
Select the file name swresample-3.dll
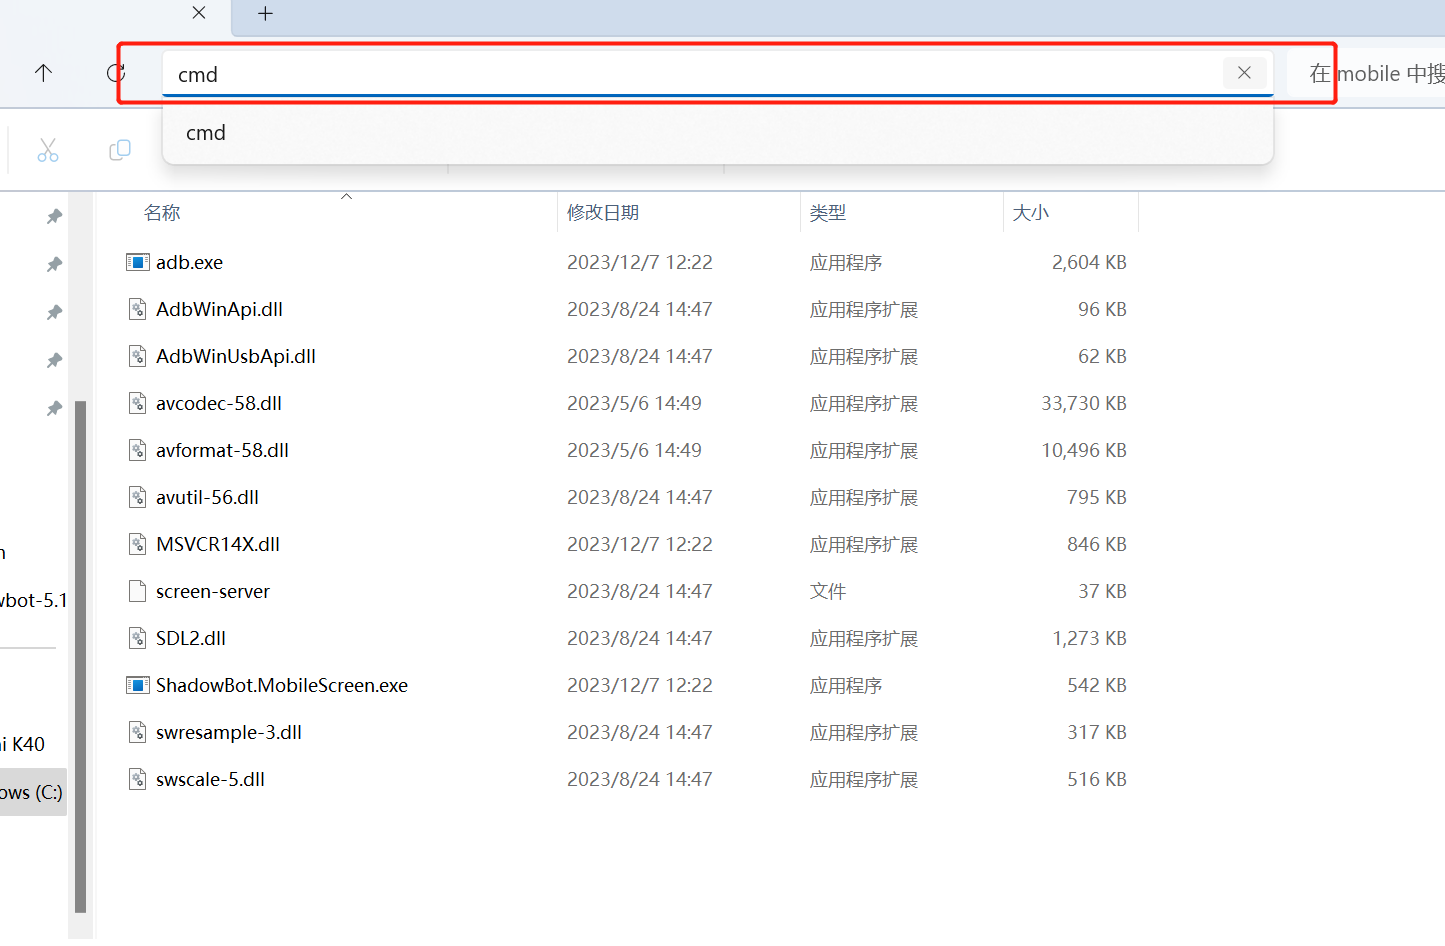click(x=229, y=733)
